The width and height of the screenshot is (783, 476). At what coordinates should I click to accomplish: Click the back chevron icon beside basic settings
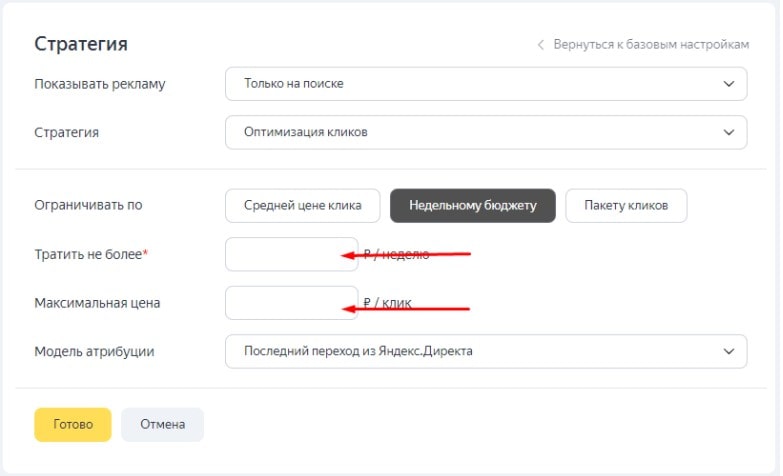coord(541,45)
